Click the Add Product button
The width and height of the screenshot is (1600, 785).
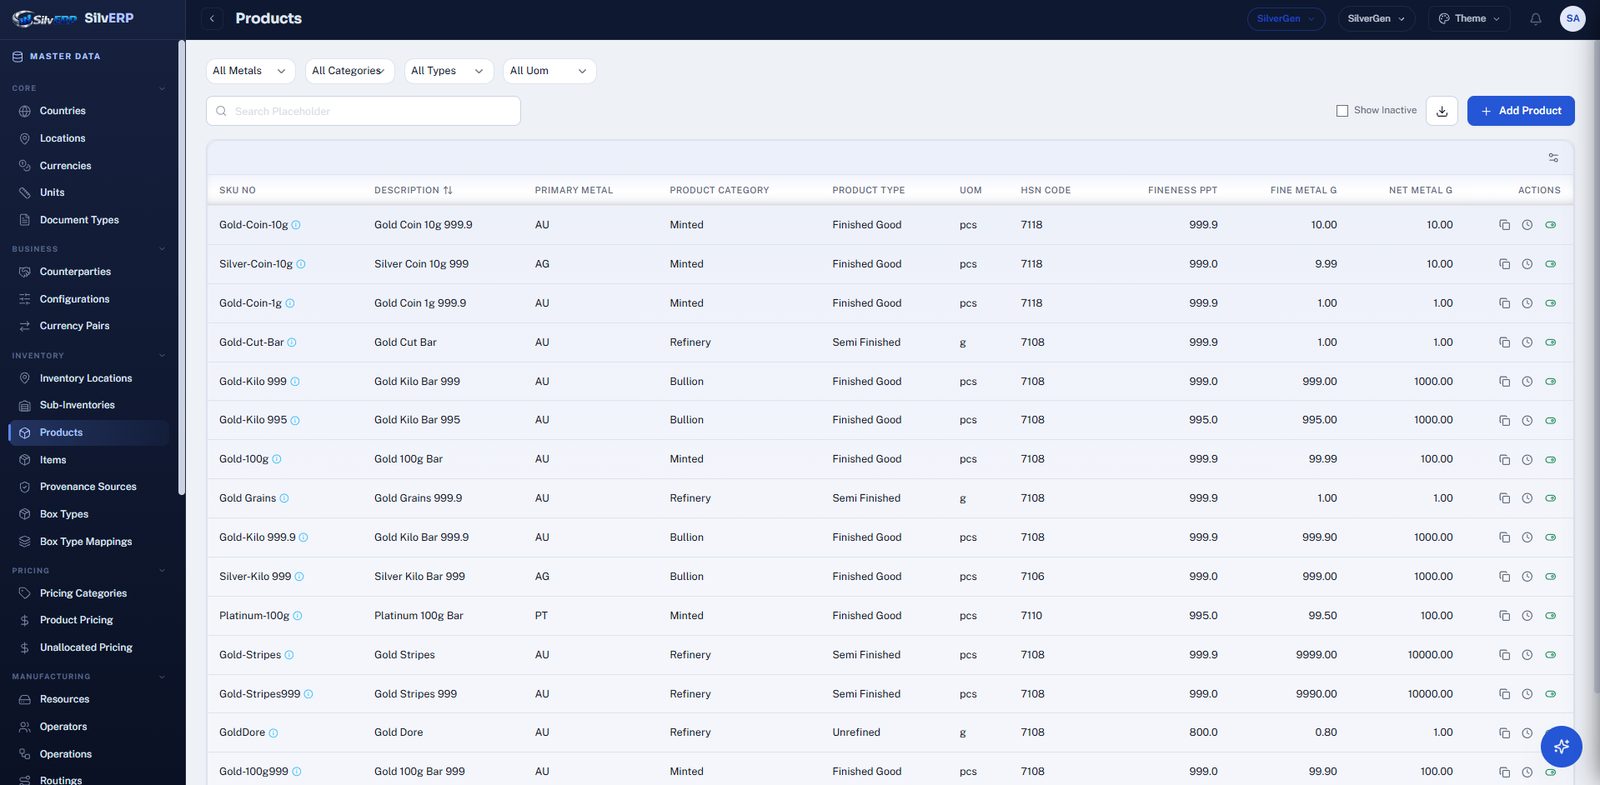[1520, 111]
